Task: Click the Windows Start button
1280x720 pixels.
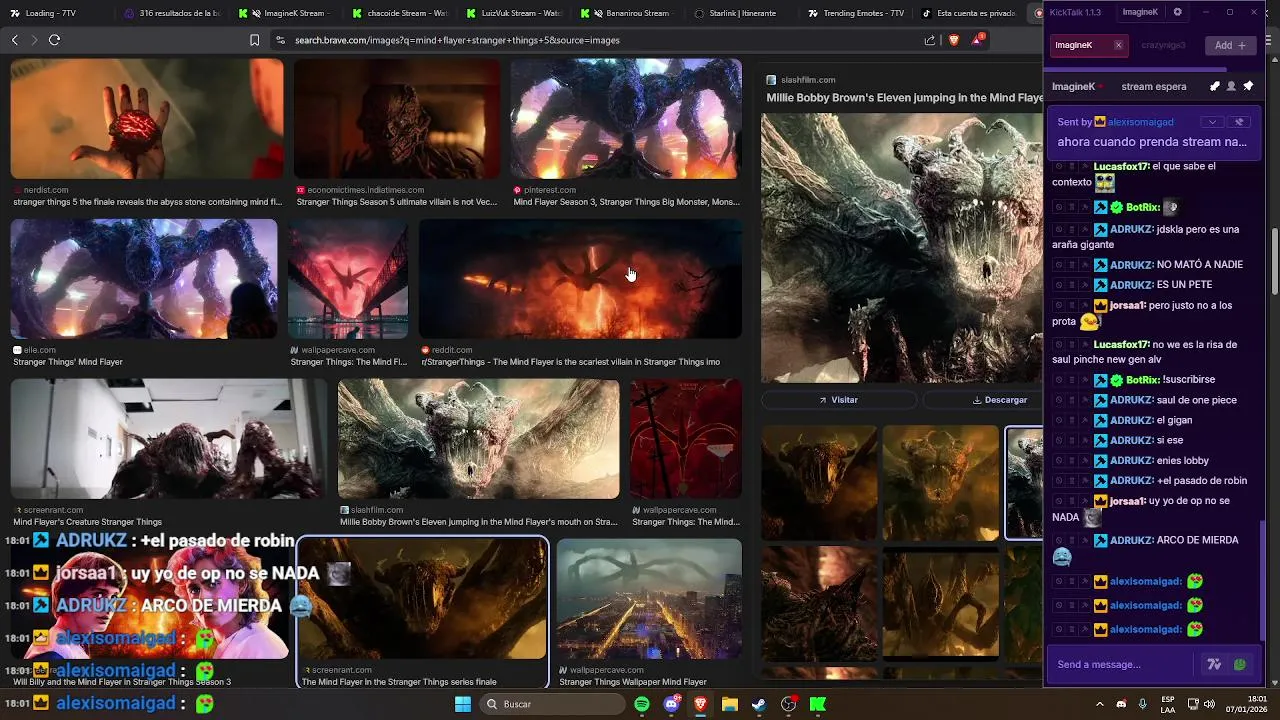Action: (463, 704)
